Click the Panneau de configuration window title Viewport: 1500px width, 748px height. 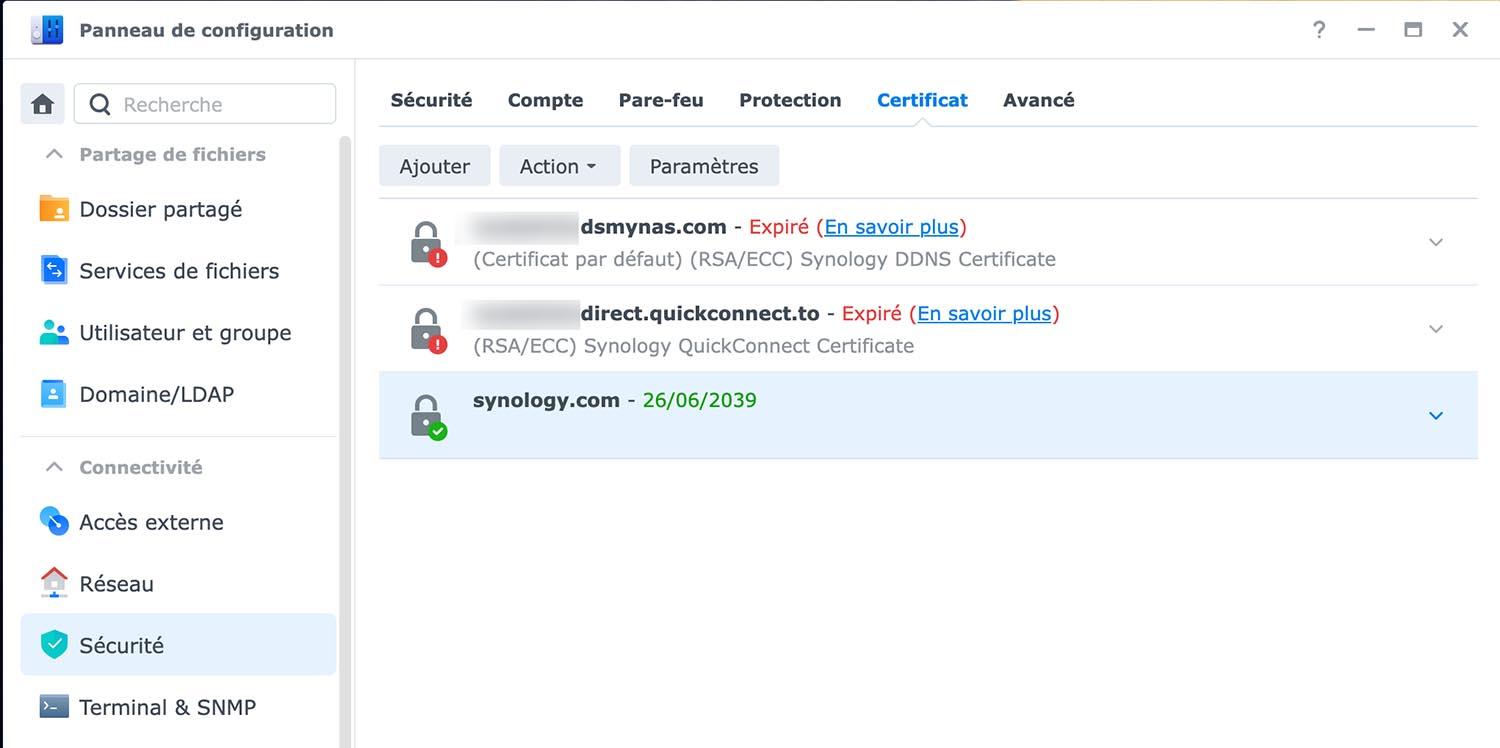coord(207,30)
